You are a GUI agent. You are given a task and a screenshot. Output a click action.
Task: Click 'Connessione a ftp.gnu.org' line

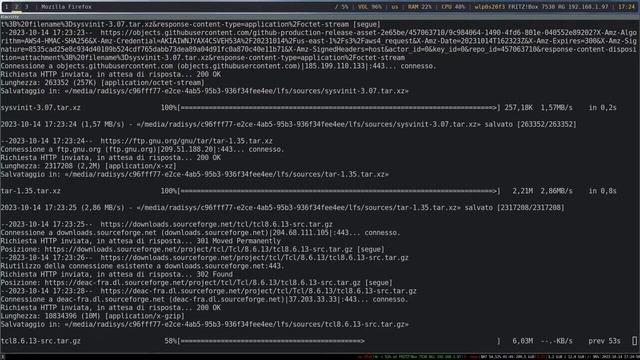(x=142, y=149)
